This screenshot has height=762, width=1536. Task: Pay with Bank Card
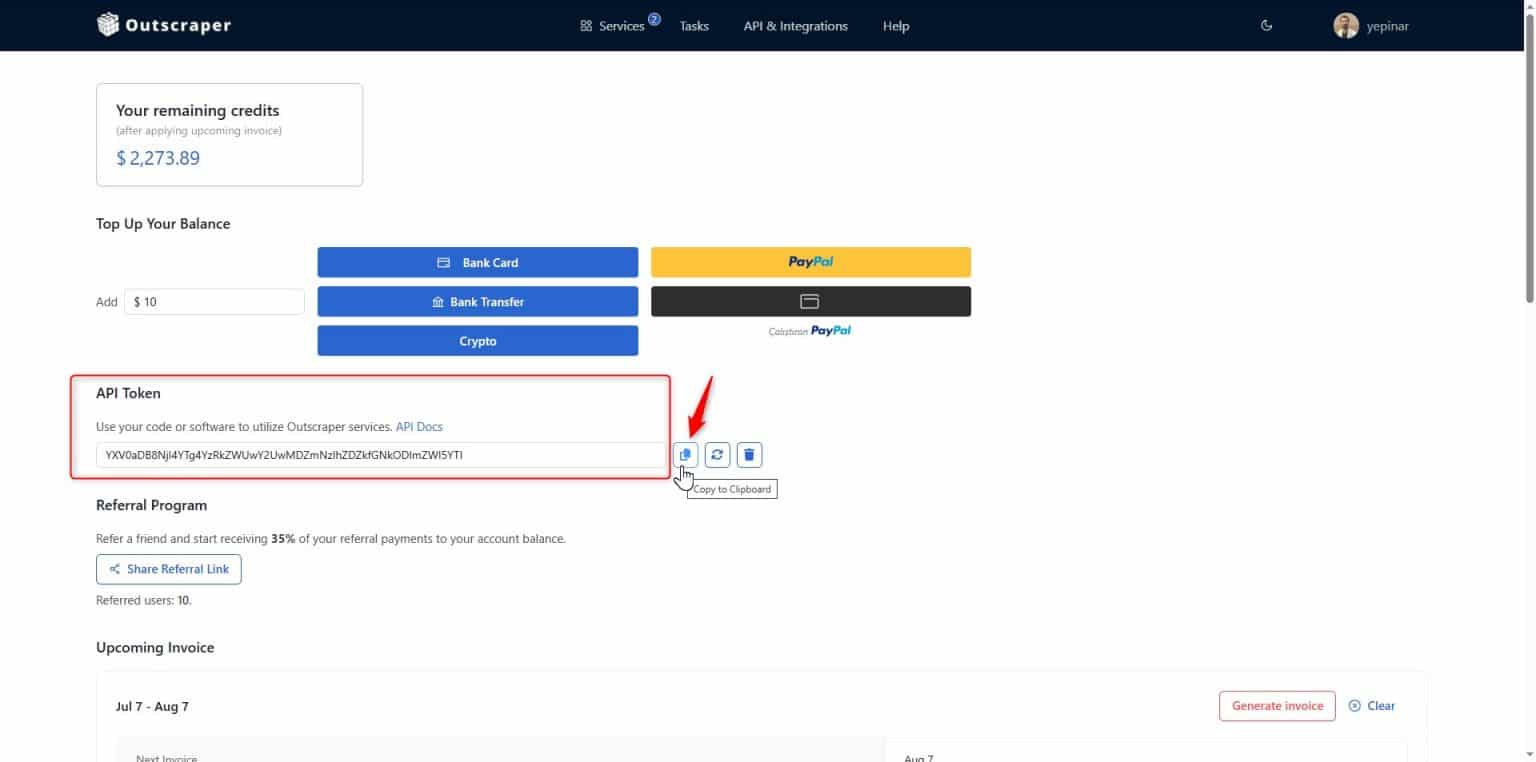(477, 262)
